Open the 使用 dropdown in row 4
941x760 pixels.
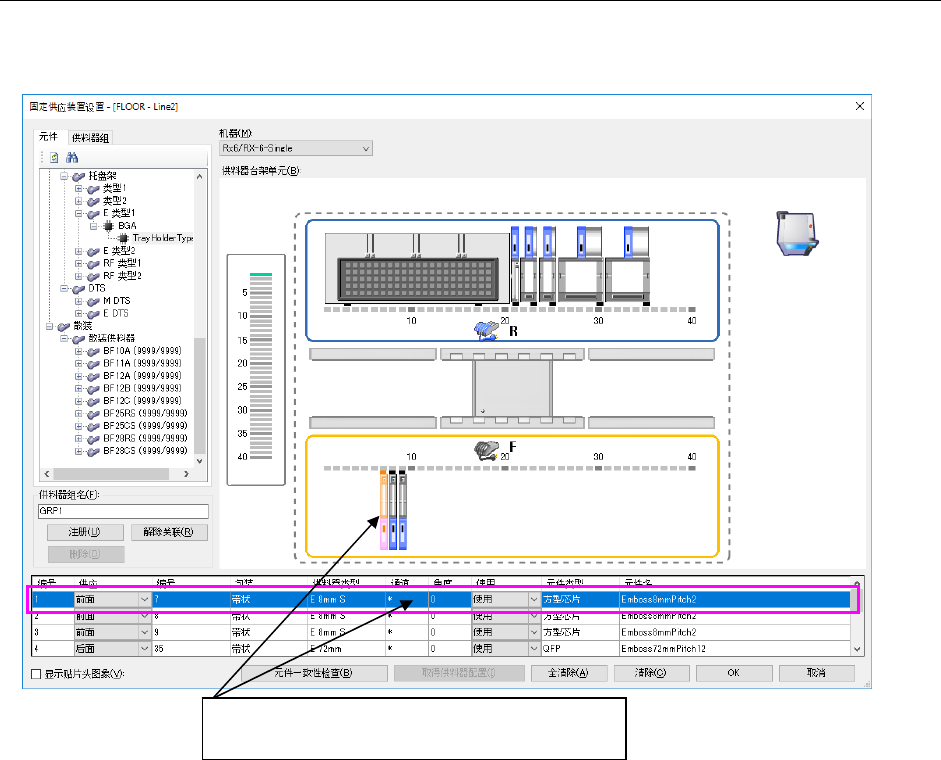click(534, 649)
